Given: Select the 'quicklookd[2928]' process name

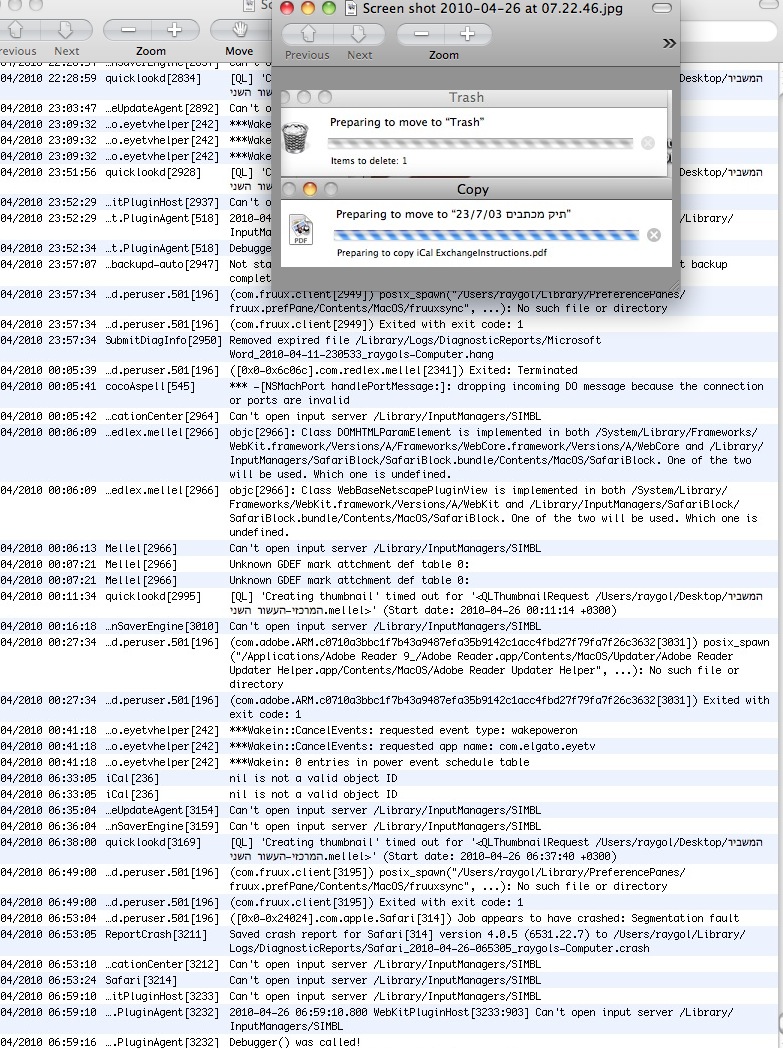Looking at the screenshot, I should 152,172.
